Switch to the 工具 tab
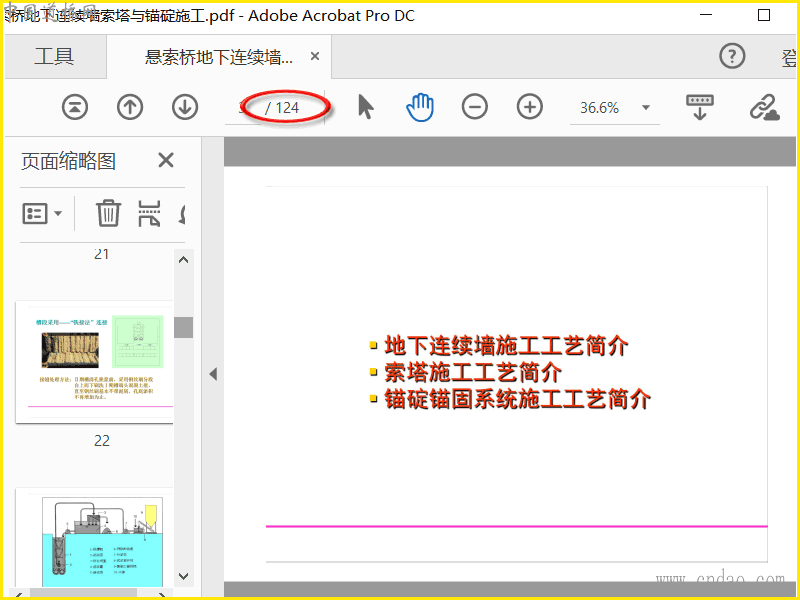Screen dimensions: 800x600 point(55,56)
